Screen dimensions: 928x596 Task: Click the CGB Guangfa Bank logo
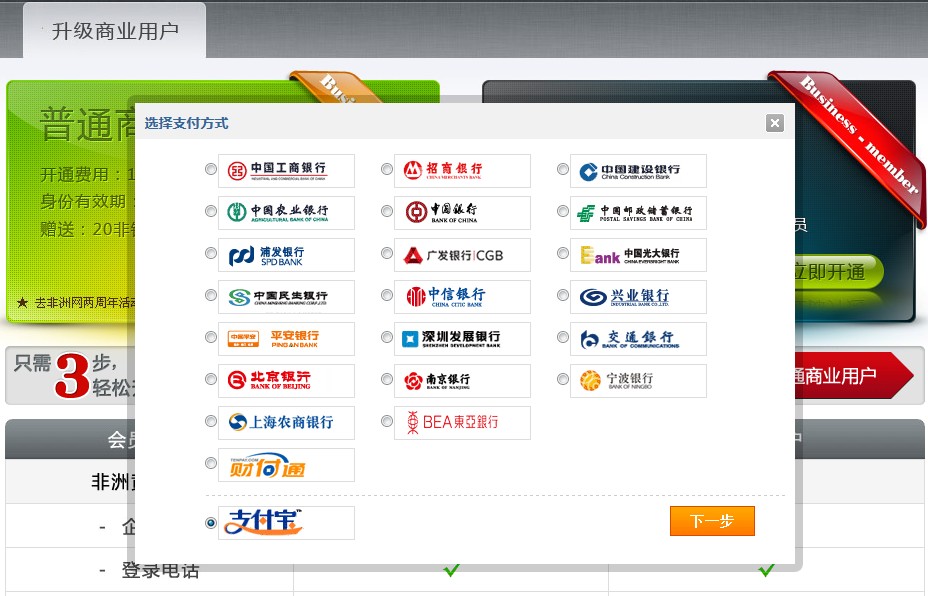462,255
